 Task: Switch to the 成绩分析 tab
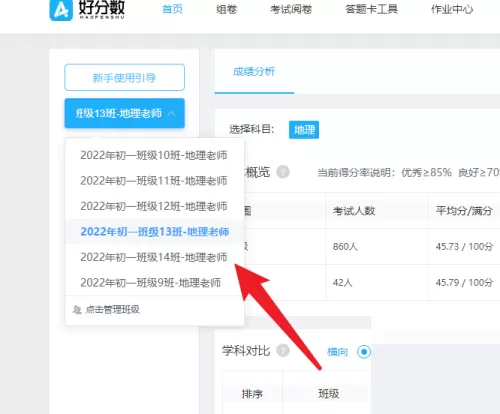click(x=254, y=71)
